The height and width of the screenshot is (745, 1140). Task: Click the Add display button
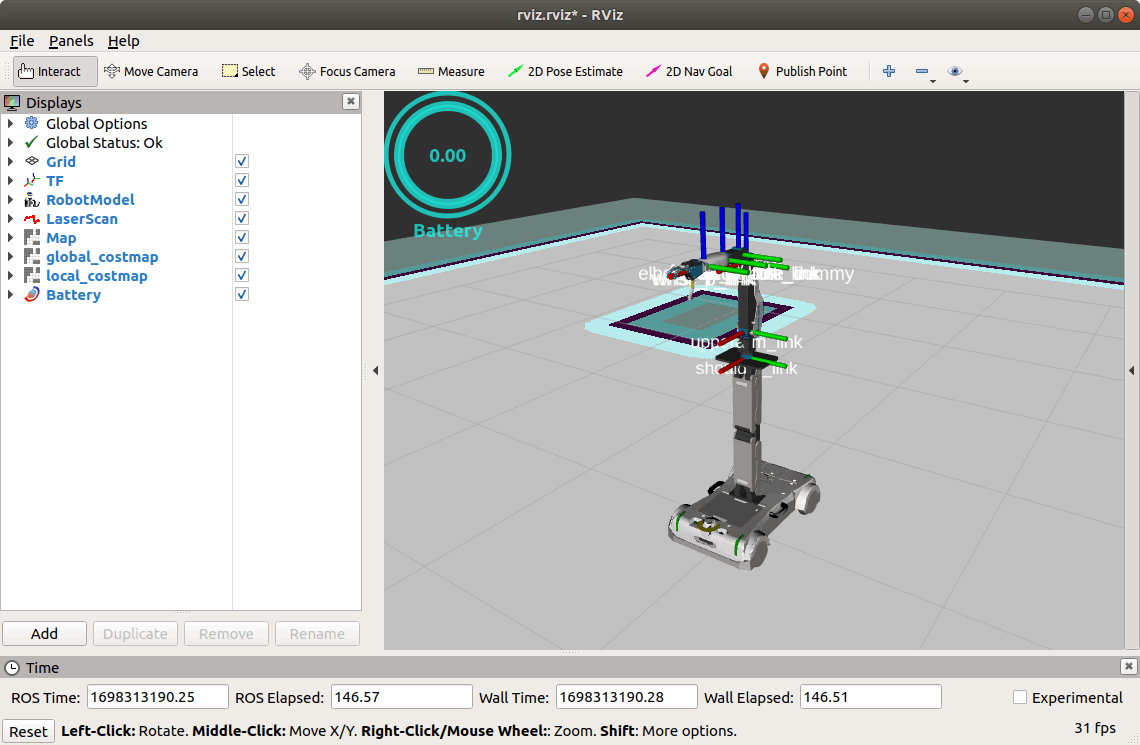tap(44, 634)
